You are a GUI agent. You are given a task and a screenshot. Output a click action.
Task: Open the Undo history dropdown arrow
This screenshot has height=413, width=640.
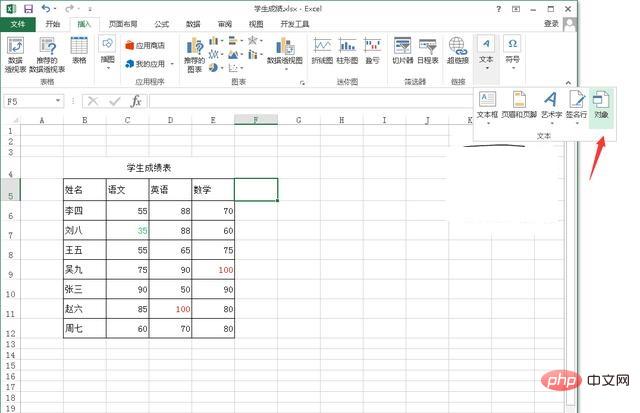pyautogui.click(x=55, y=9)
